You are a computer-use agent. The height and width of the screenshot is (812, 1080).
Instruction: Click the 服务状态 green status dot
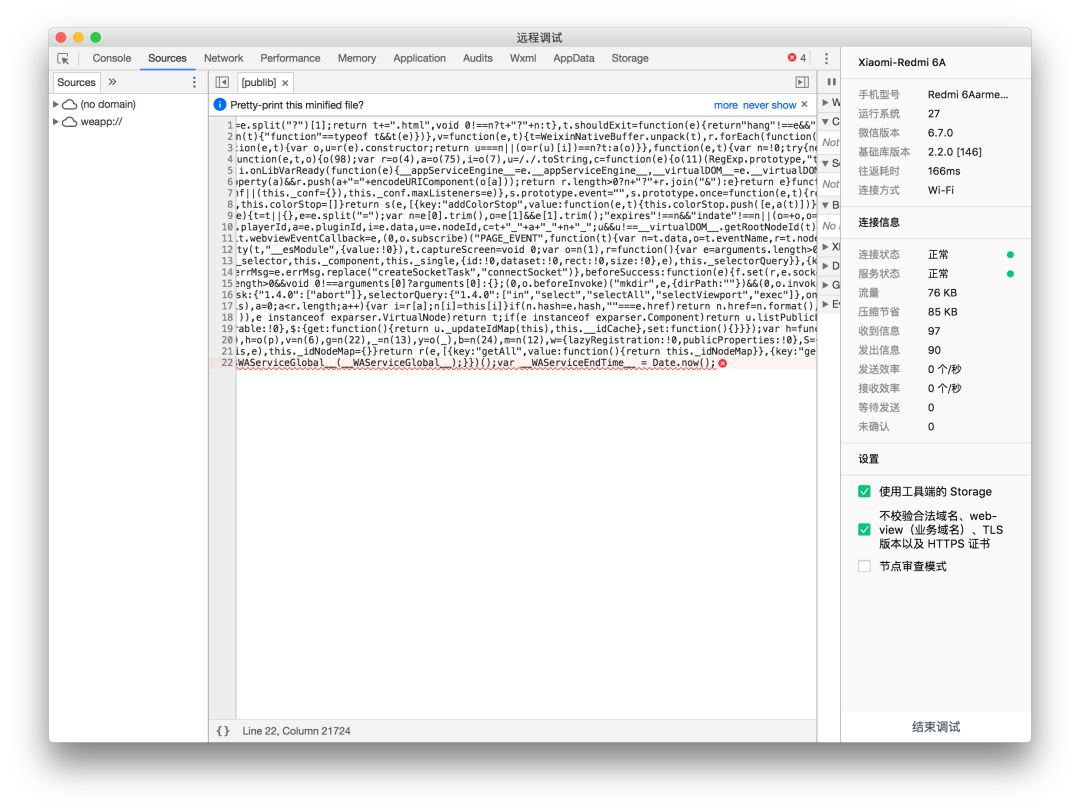click(1010, 274)
